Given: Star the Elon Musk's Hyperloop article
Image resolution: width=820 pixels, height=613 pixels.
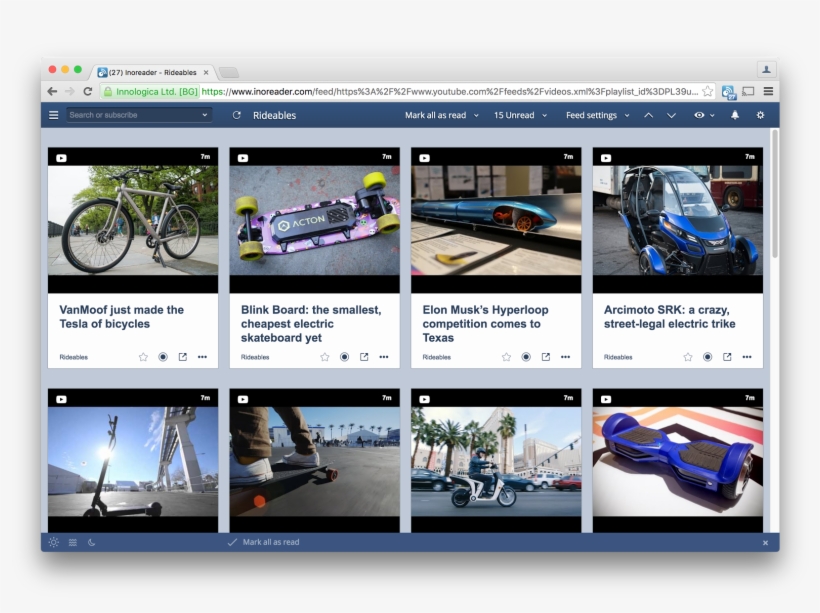Looking at the screenshot, I should [x=506, y=357].
